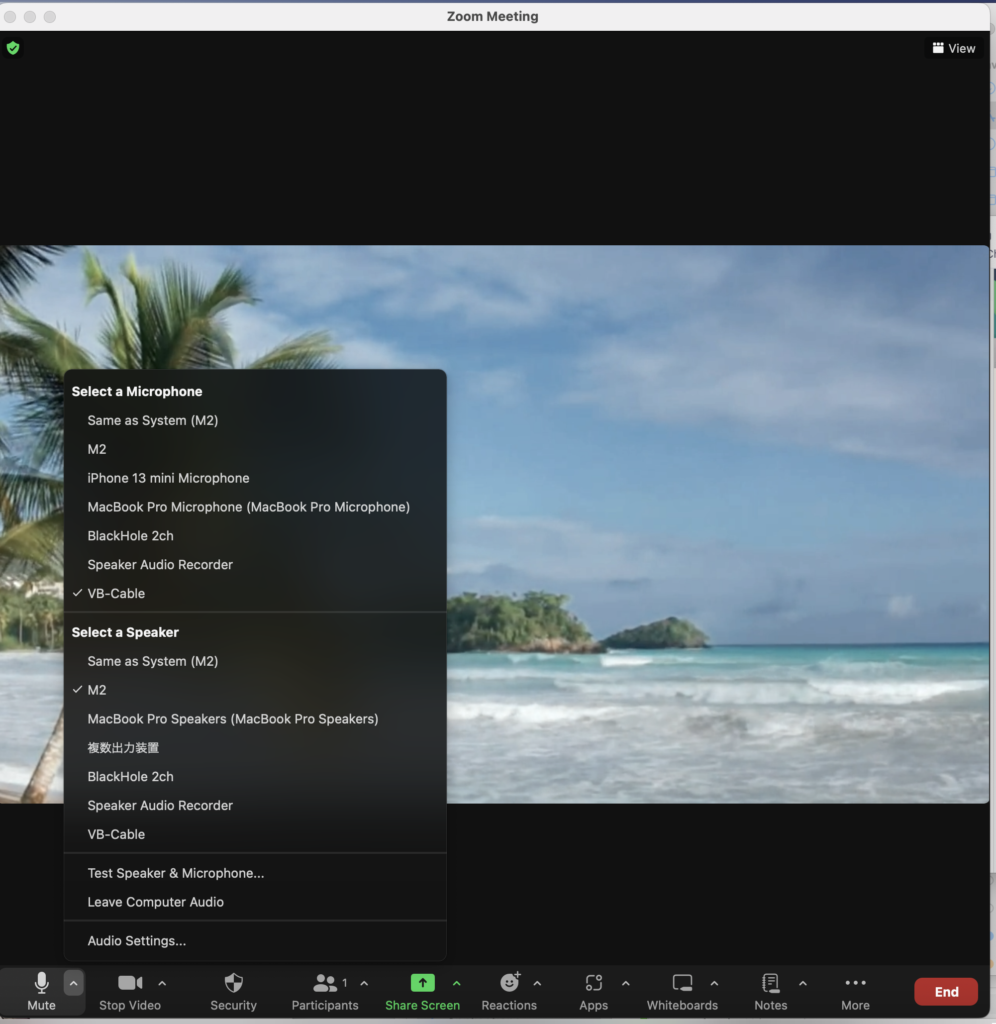Collapse the audio options arrow next to Mute
This screenshot has height=1024, width=996.
73,983
